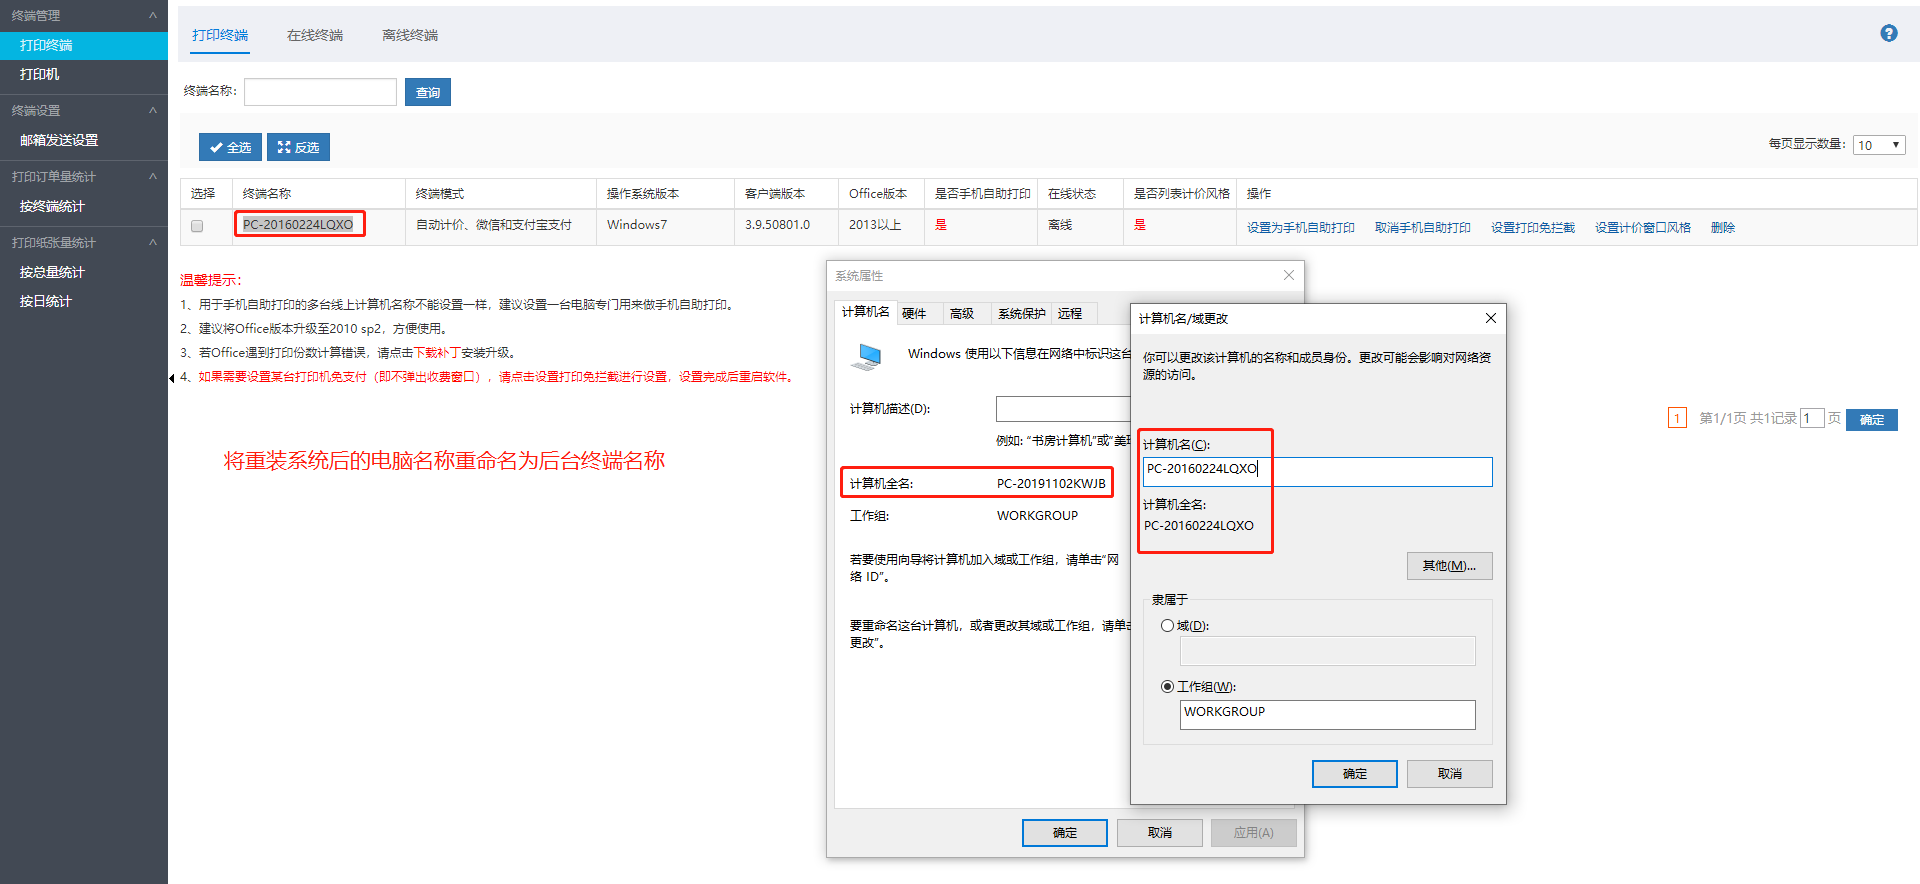Click the 计算机名(C) input field
The image size is (1920, 884).
(x=1317, y=472)
